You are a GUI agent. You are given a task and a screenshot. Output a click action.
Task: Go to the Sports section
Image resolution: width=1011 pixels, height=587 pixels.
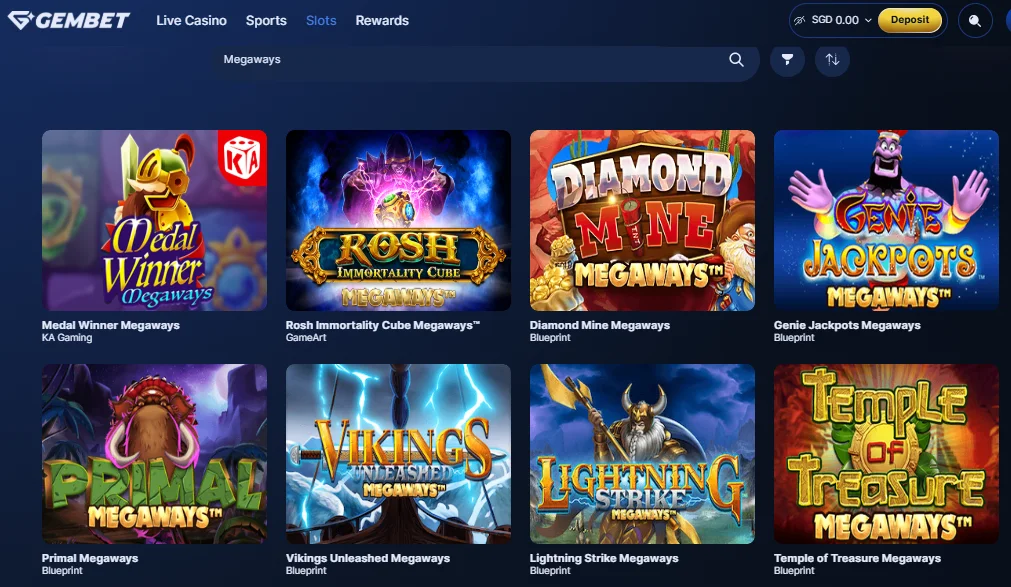[266, 21]
